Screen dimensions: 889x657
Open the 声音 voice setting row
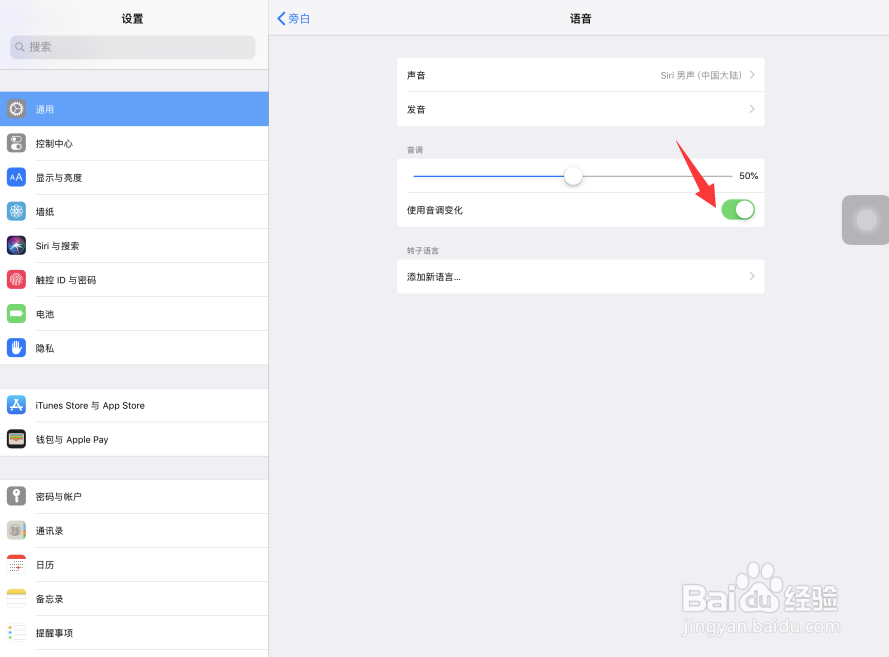581,75
